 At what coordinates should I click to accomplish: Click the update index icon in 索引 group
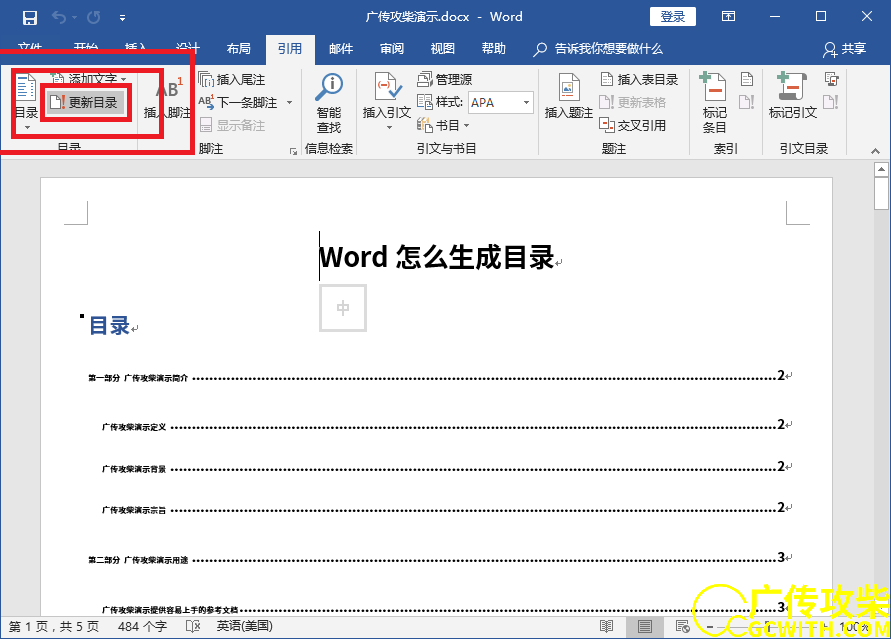tap(747, 102)
